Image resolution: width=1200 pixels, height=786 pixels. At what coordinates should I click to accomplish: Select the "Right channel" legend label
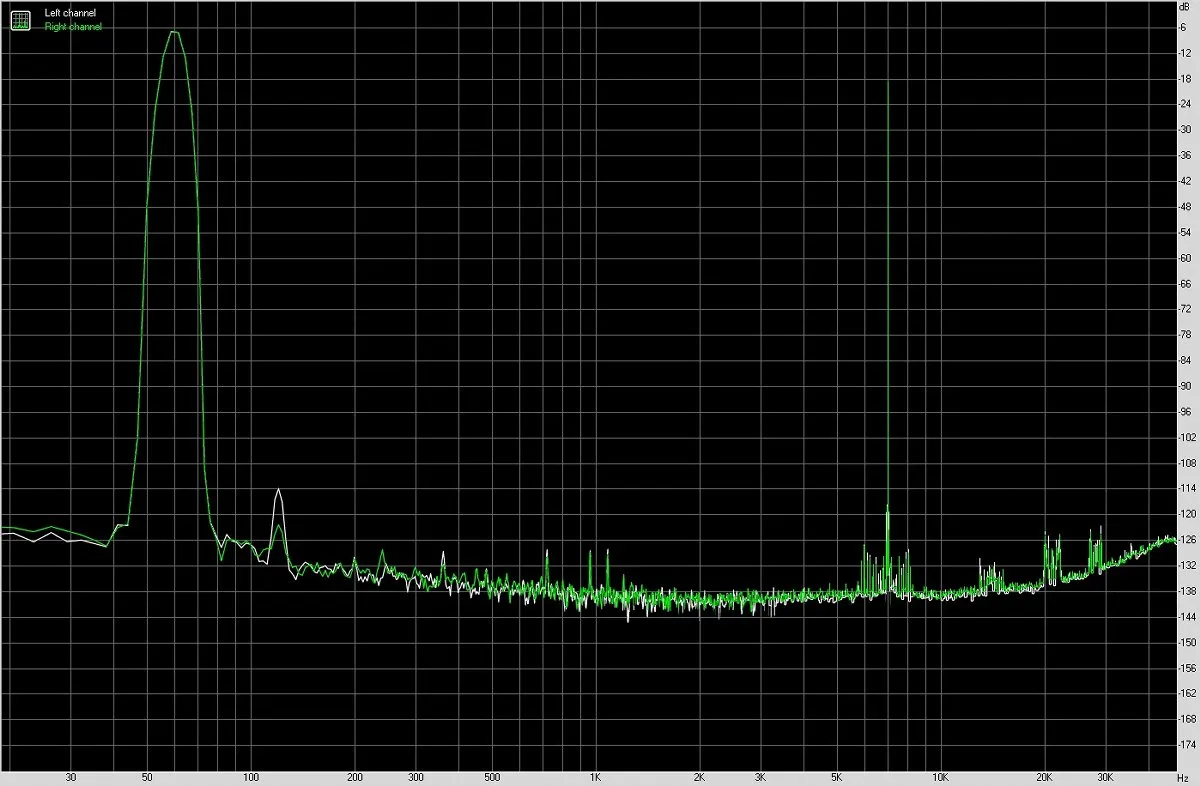pyautogui.click(x=73, y=26)
